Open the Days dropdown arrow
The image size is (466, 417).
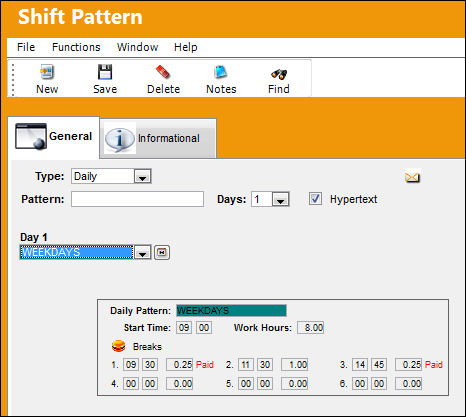click(x=281, y=199)
